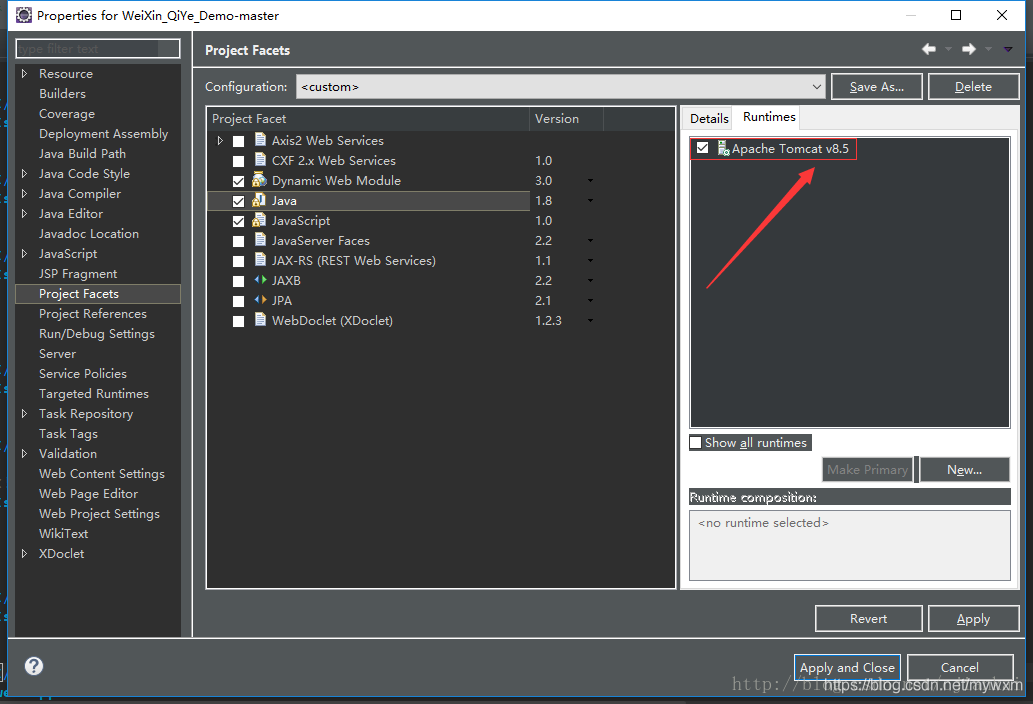Open back history dropdown arrow

949,49
